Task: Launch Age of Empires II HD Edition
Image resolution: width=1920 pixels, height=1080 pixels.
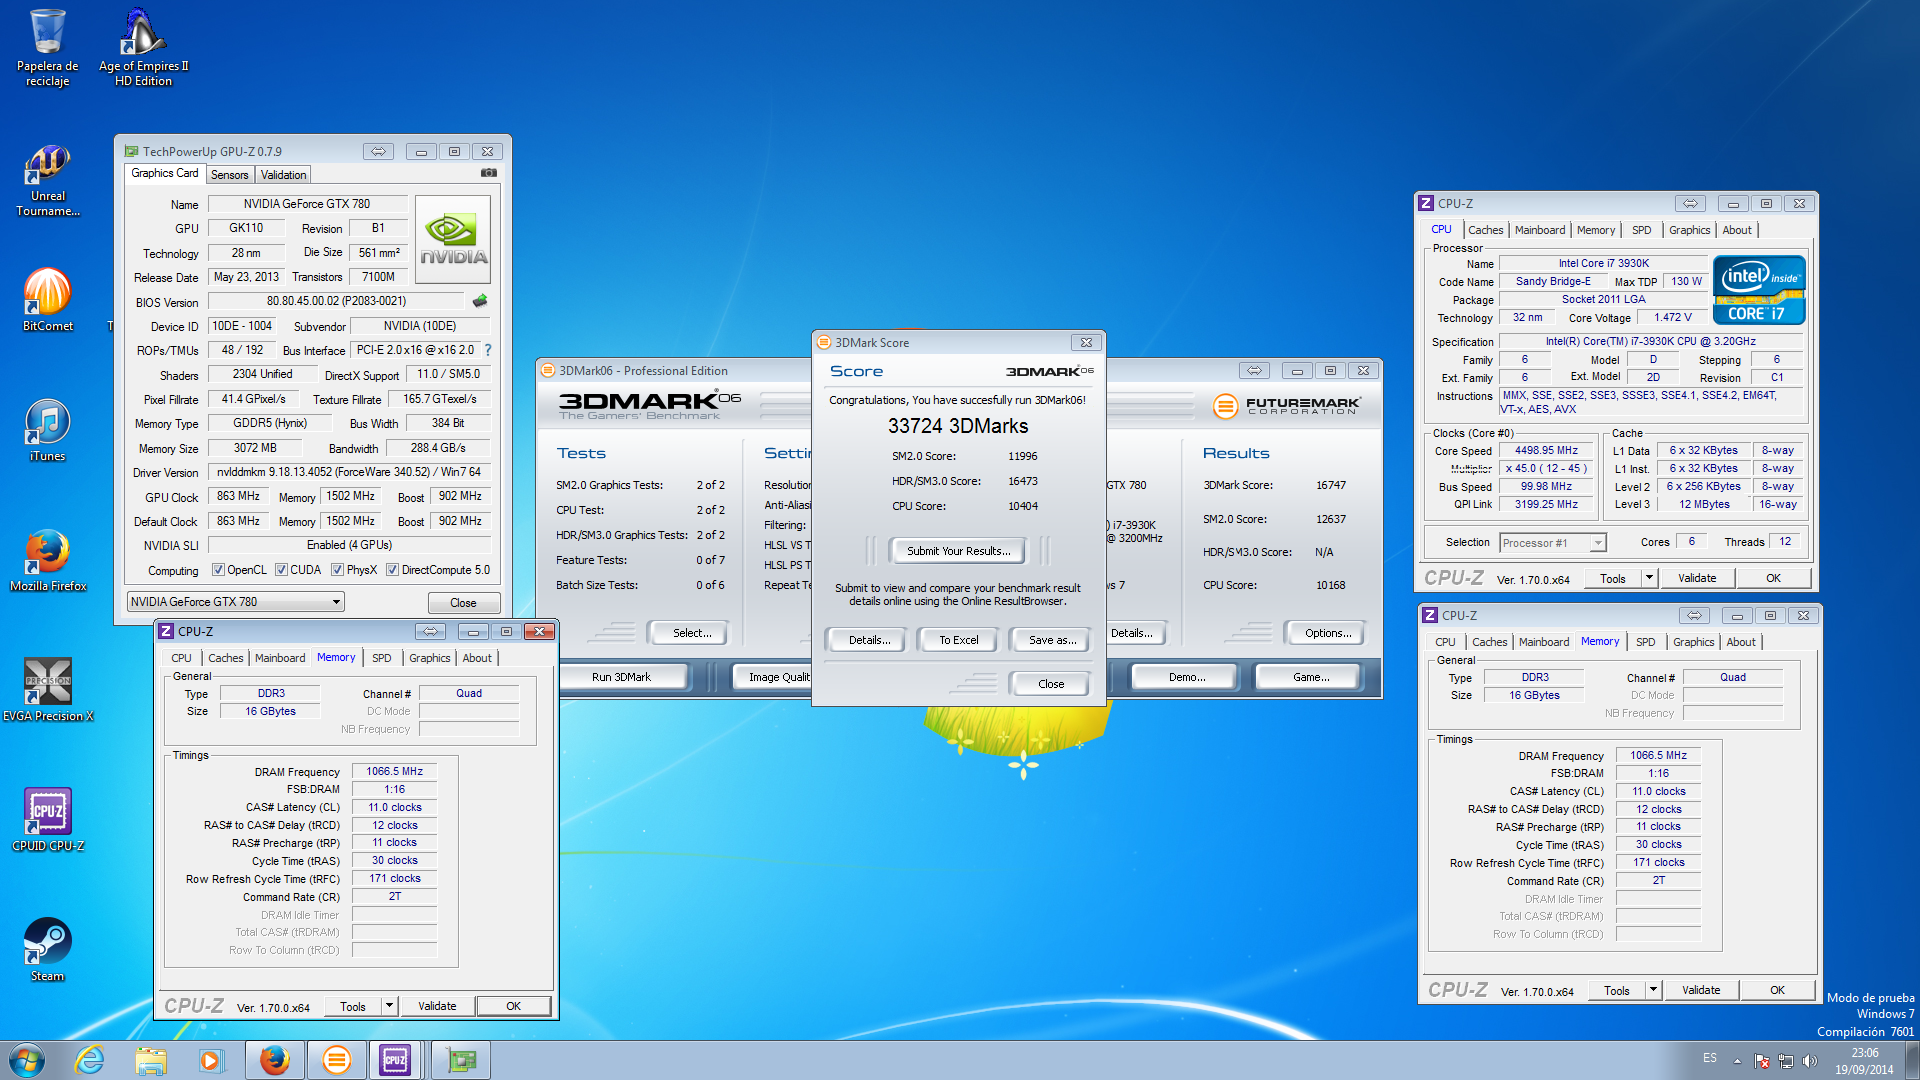Action: coord(143,47)
